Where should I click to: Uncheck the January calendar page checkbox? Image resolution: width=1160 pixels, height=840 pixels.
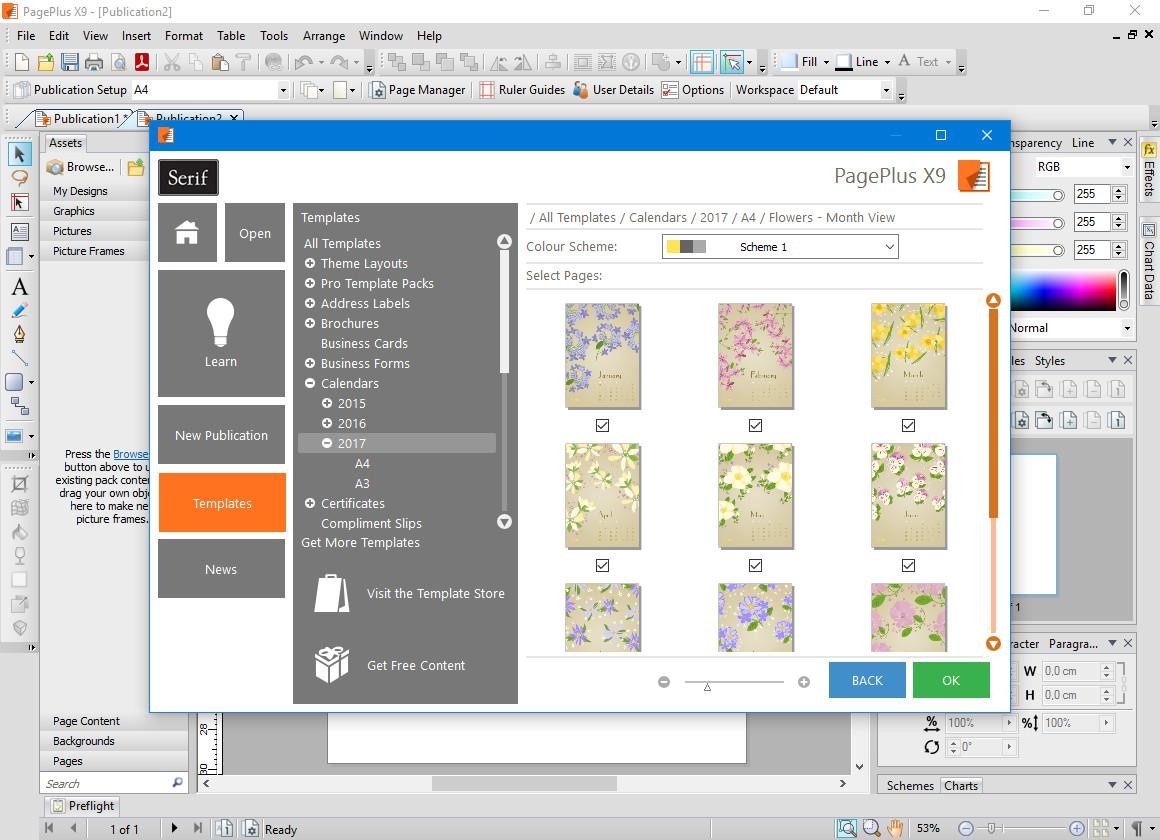(602, 426)
